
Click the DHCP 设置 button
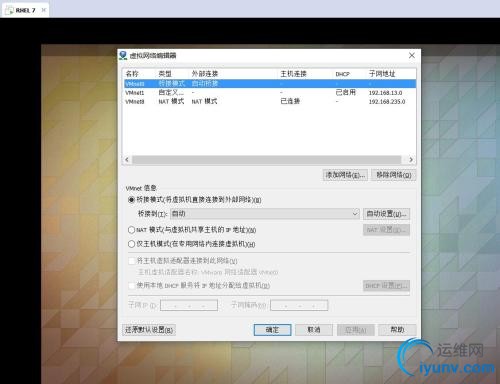386,286
